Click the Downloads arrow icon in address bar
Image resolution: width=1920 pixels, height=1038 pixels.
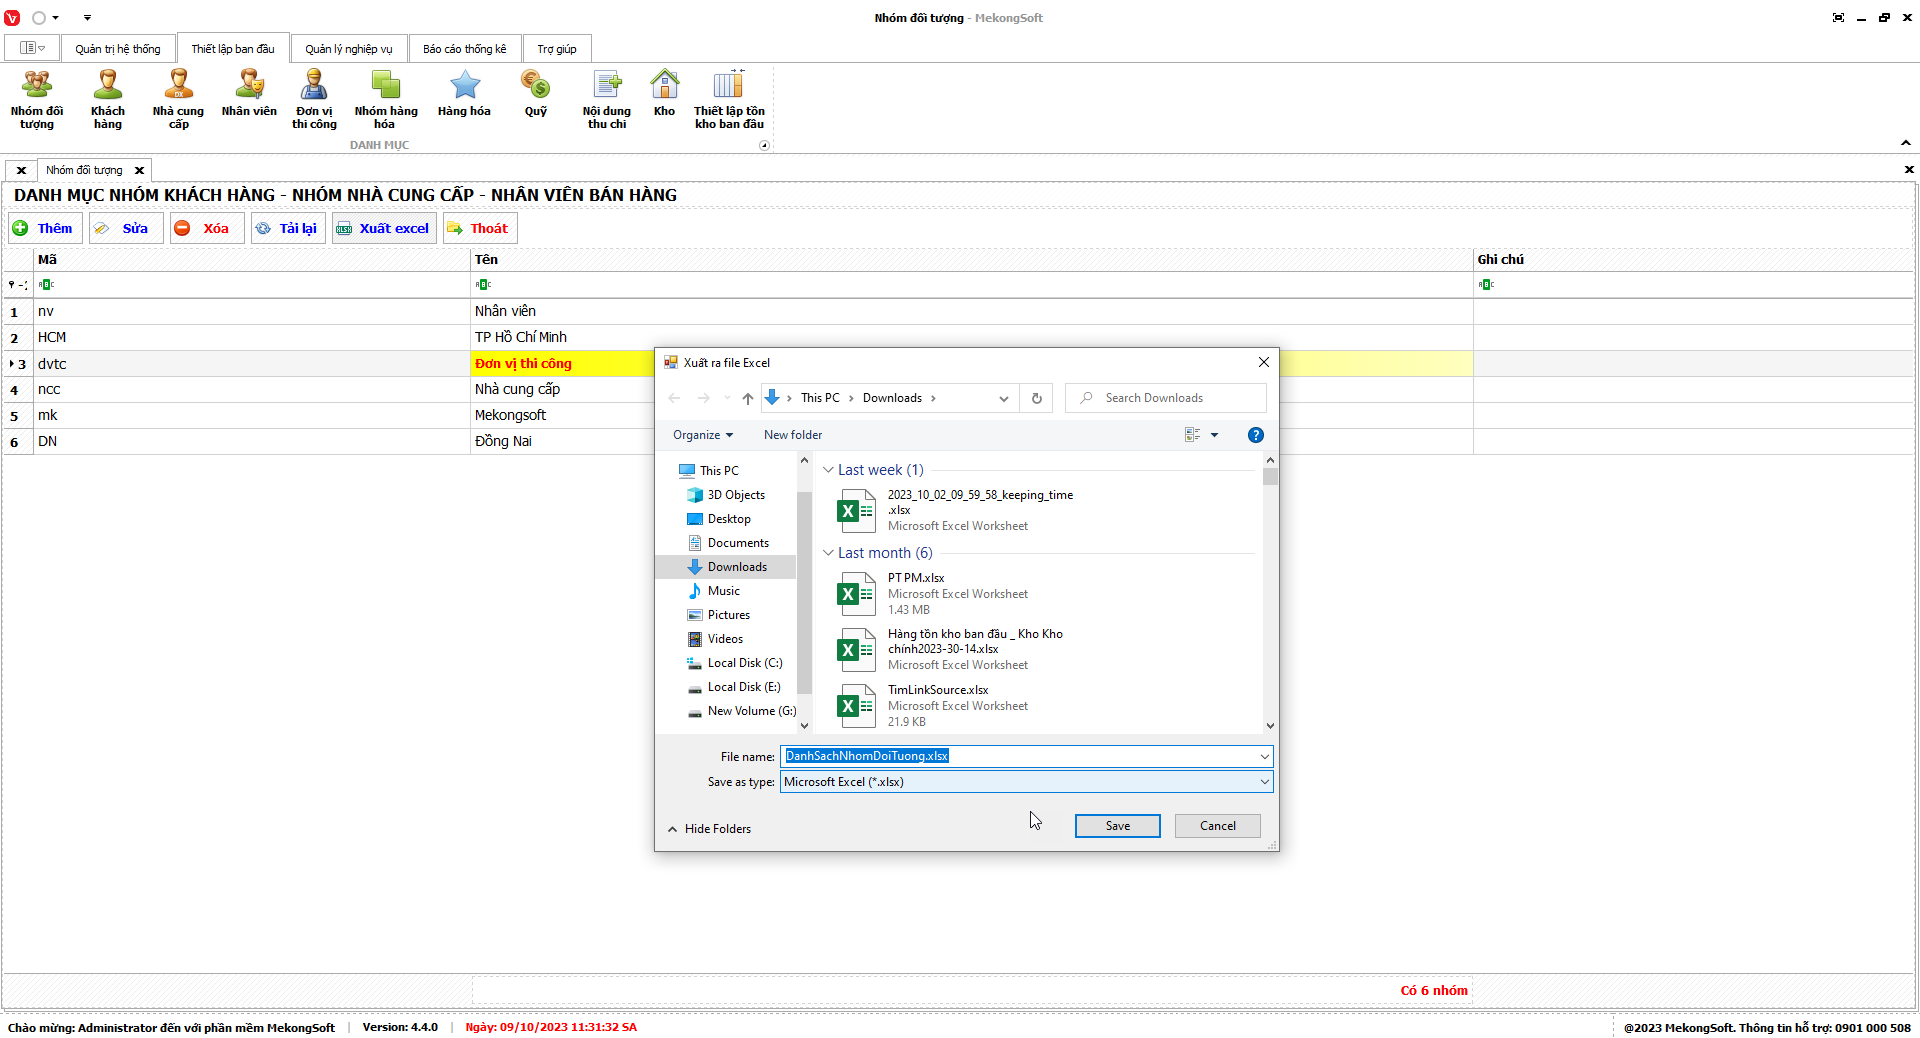pos(772,398)
